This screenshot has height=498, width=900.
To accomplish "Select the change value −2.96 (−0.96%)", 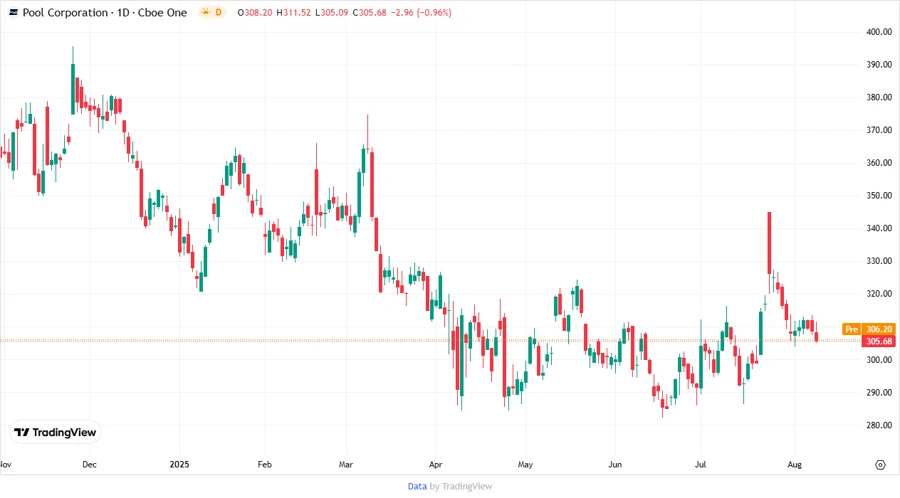I will (421, 12).
